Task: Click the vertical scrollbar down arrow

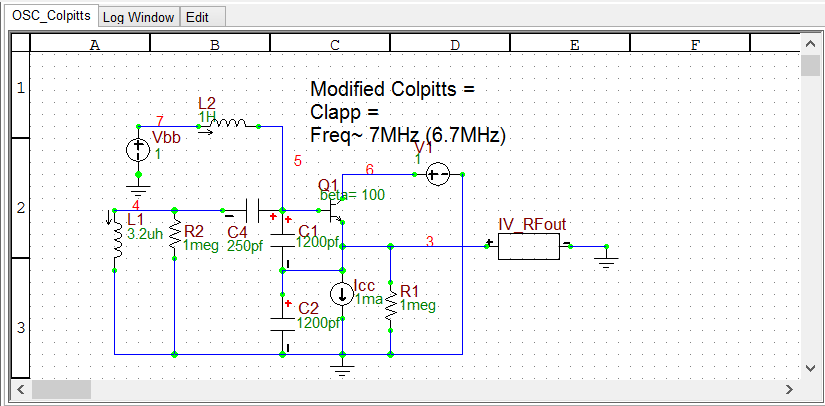Action: (x=810, y=368)
